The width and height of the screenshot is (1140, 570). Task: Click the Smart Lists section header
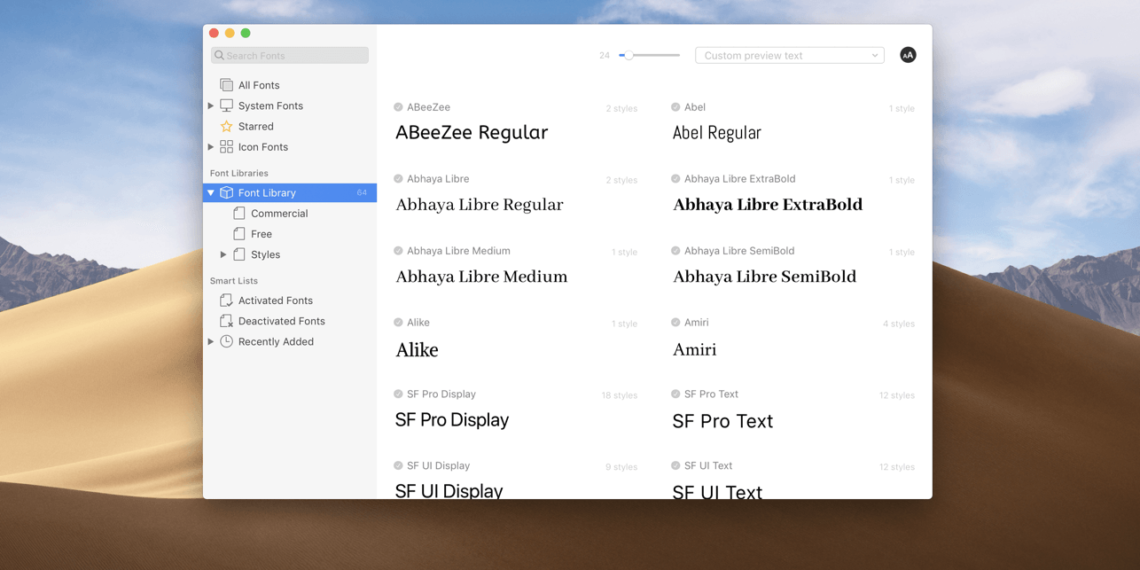coord(234,281)
